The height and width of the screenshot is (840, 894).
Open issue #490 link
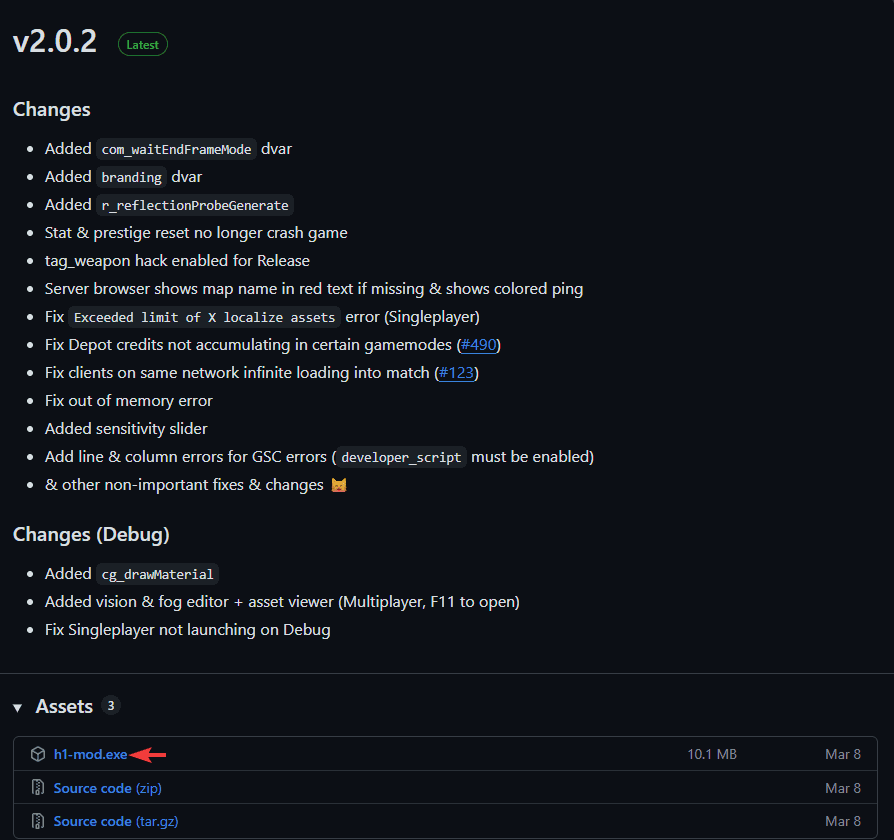click(478, 345)
